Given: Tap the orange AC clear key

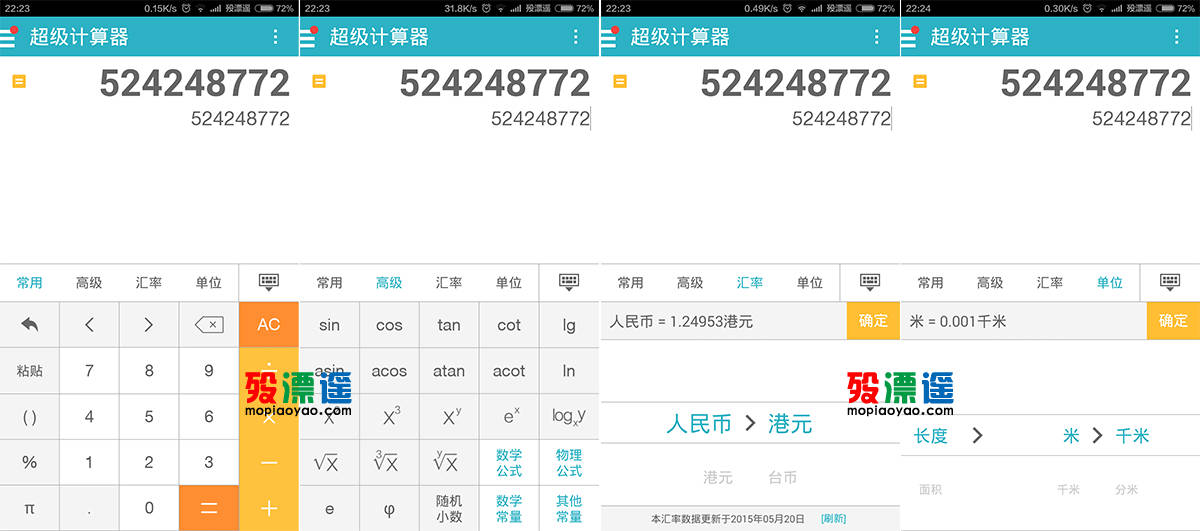Looking at the screenshot, I should 269,324.
